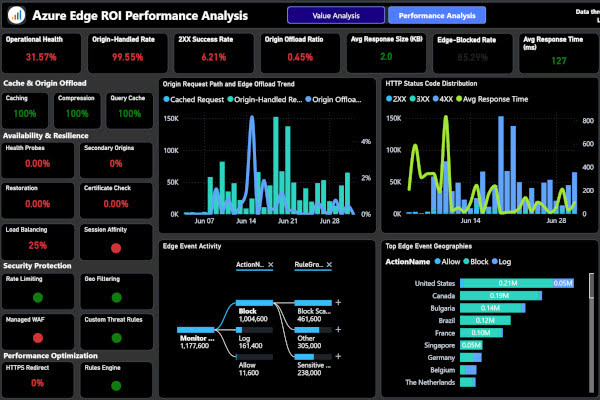Click the green Geo Filtering status dot

pos(117,297)
